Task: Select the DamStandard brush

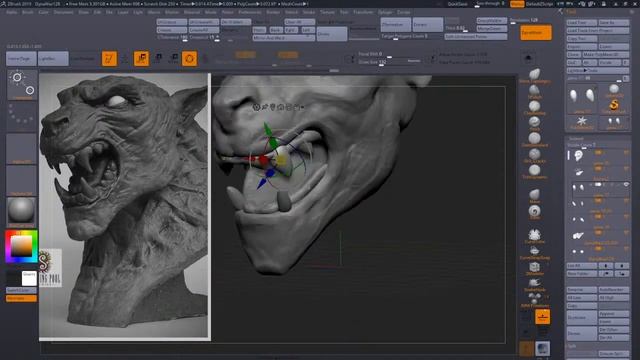Action: pos(534,140)
